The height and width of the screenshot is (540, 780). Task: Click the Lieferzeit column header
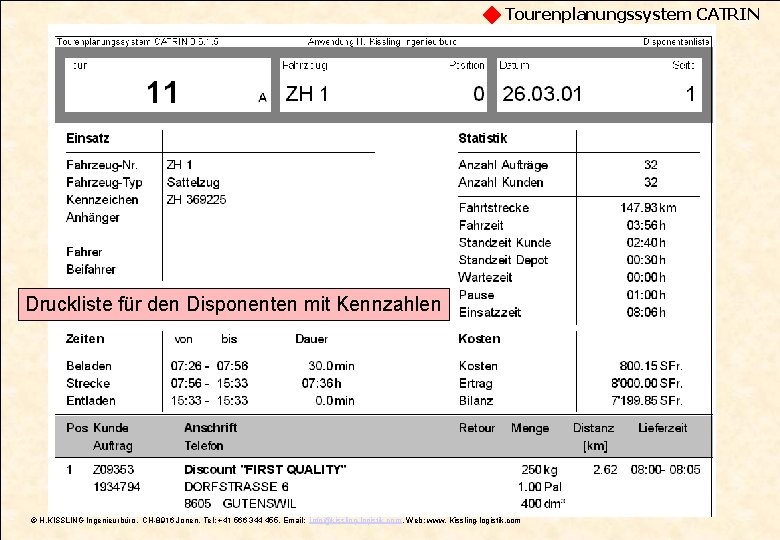663,428
